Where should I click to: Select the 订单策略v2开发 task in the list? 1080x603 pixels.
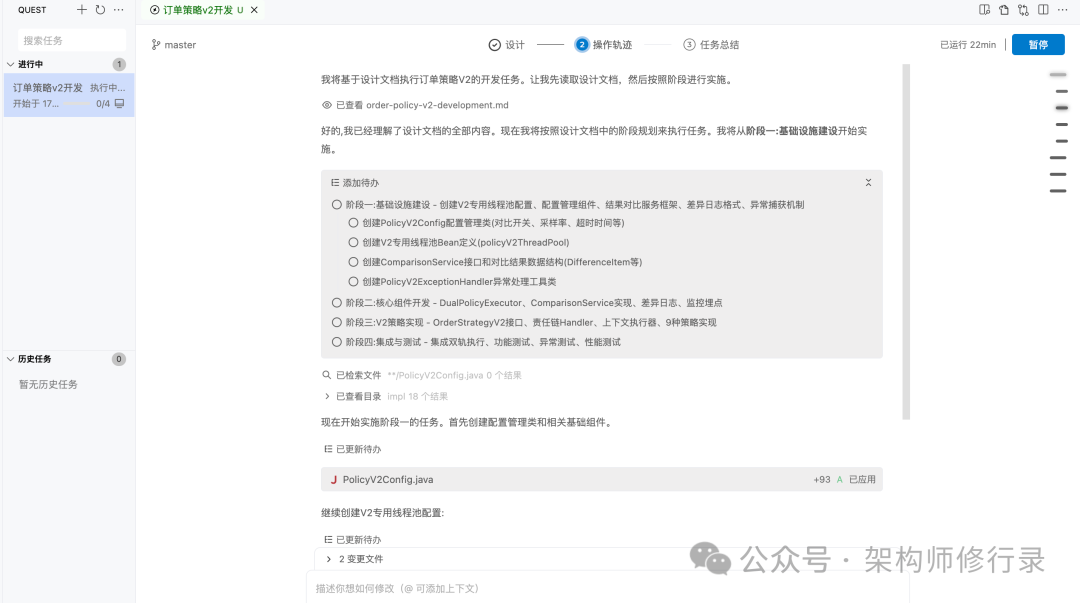tap(69, 95)
